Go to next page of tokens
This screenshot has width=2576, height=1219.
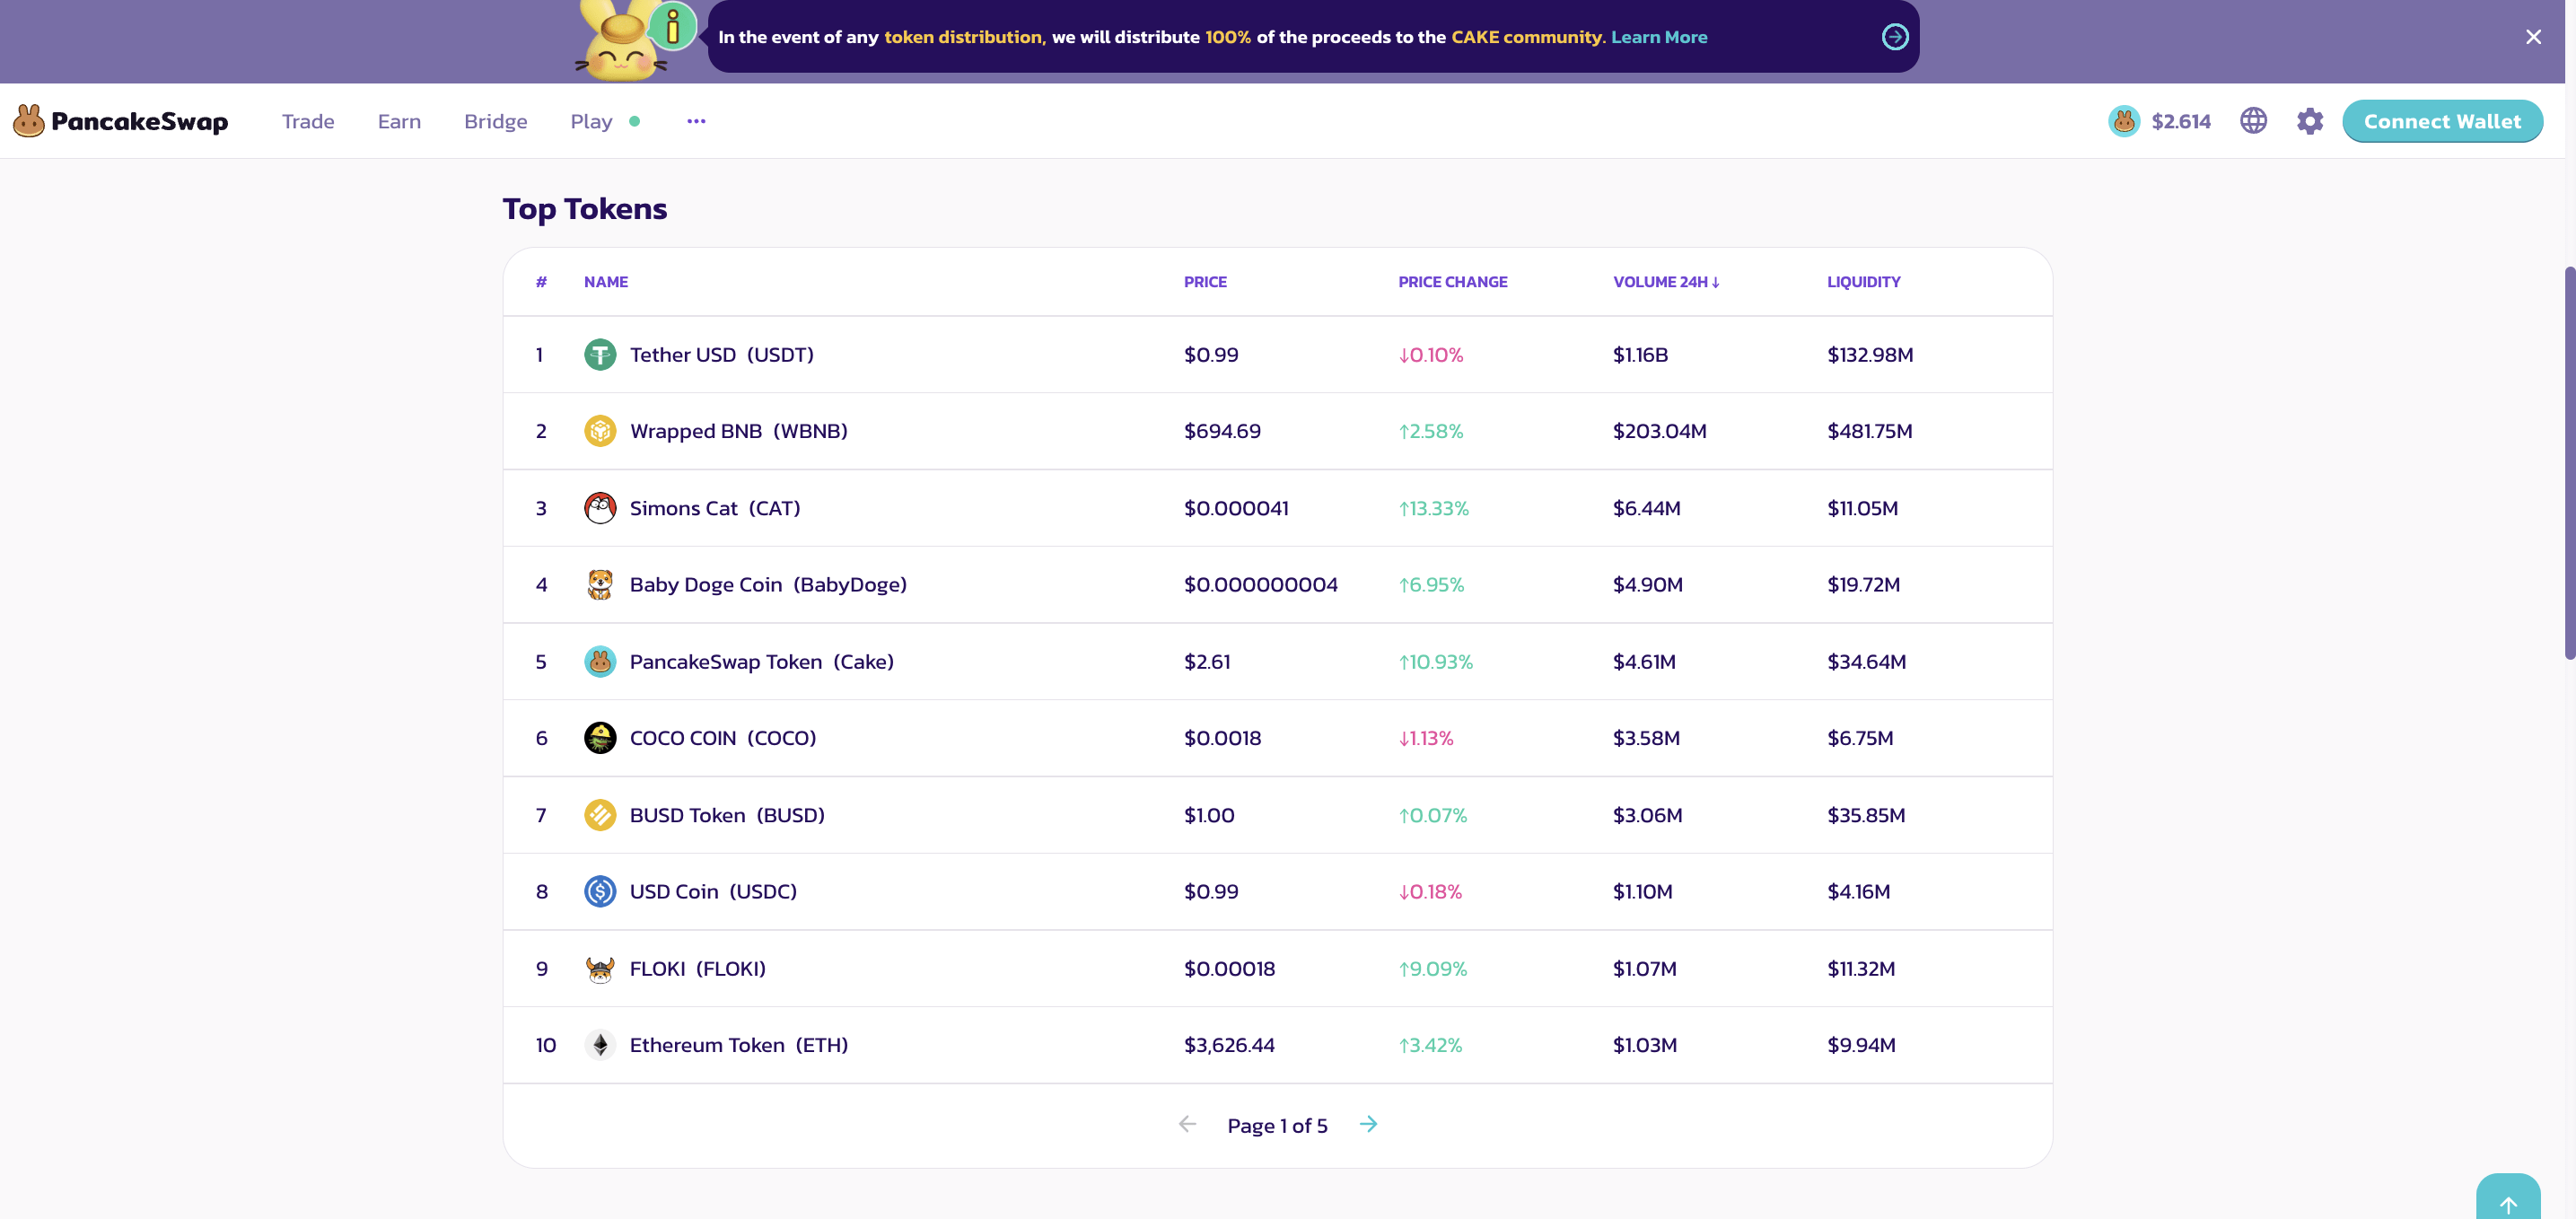[1369, 1124]
